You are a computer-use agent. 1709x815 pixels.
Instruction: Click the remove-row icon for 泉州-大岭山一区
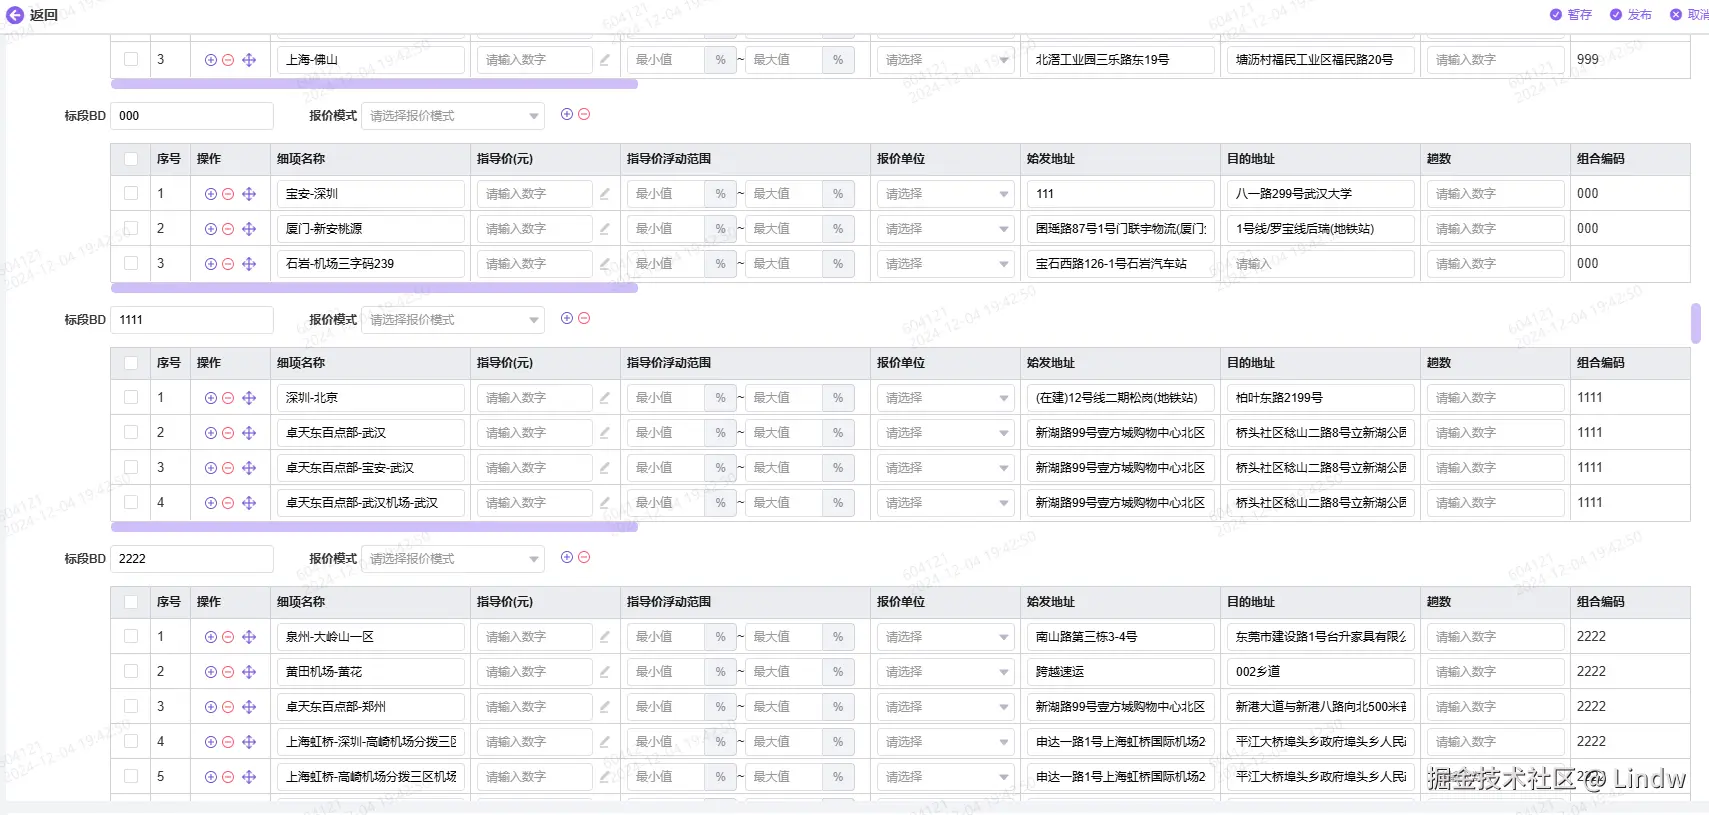click(228, 637)
